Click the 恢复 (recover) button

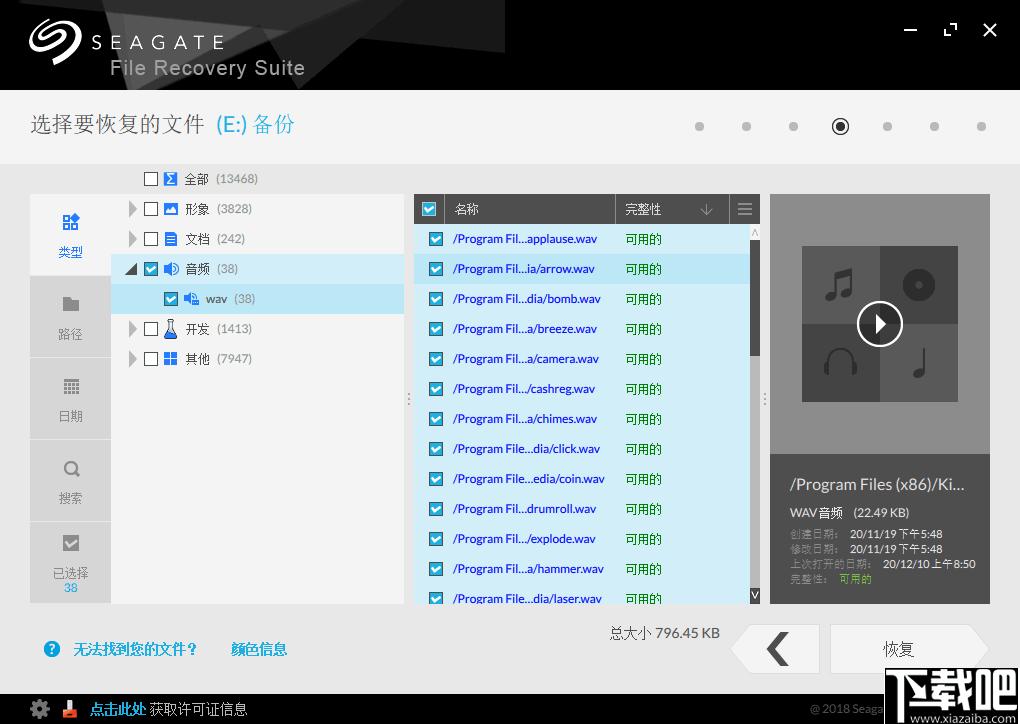pos(909,649)
